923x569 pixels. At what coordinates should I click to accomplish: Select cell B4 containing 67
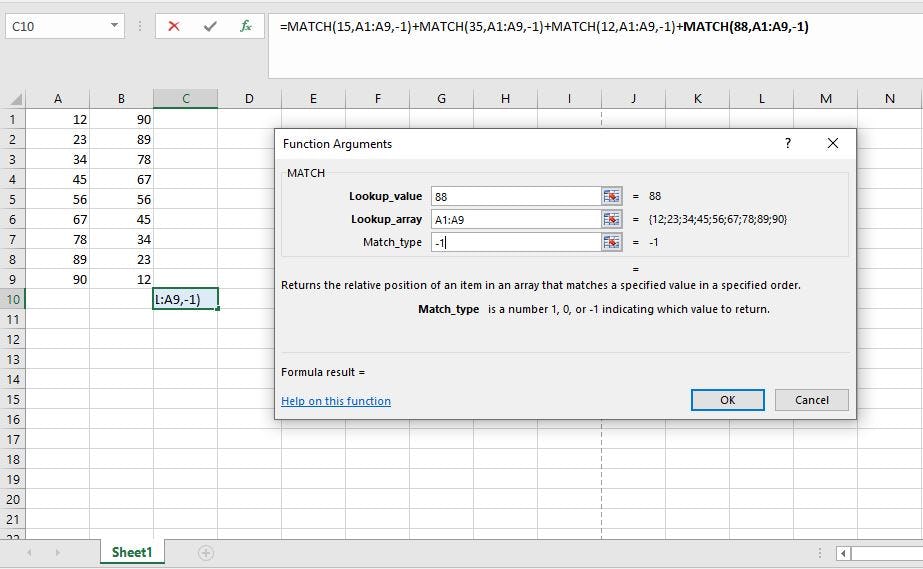point(121,179)
